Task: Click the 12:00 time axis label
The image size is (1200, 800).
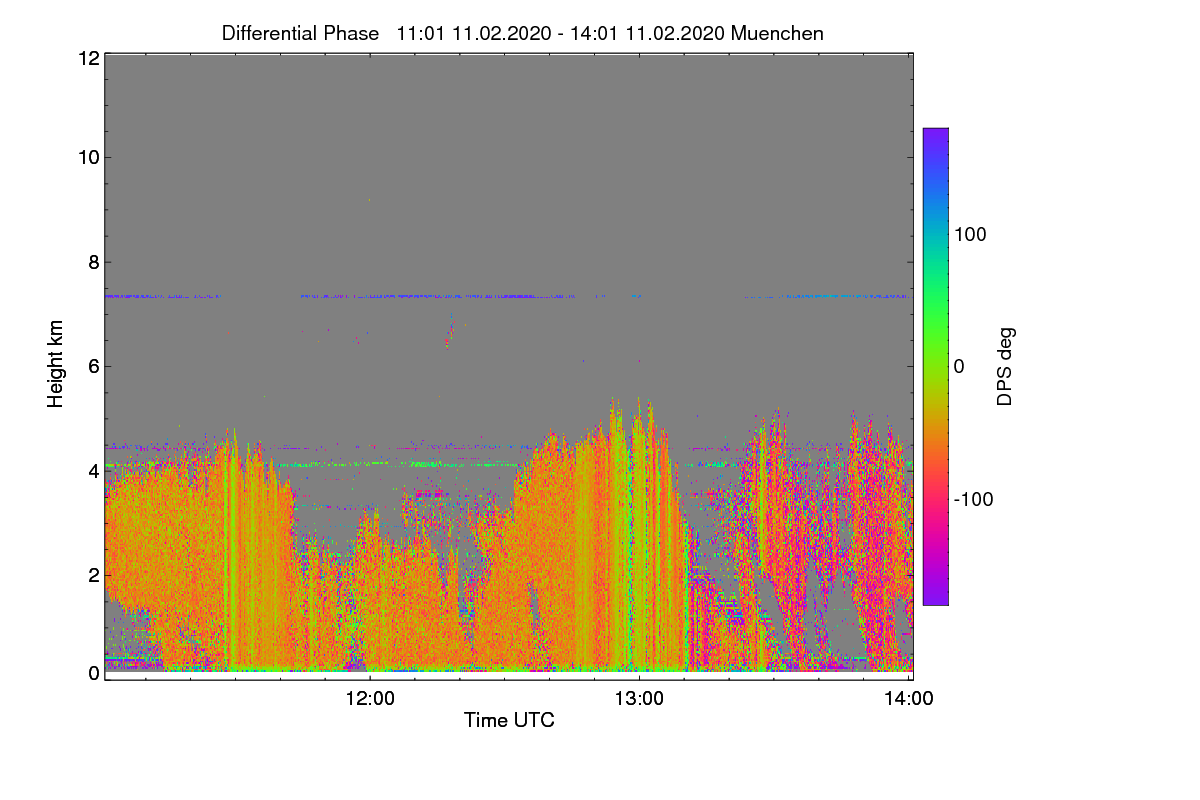Action: 370,699
